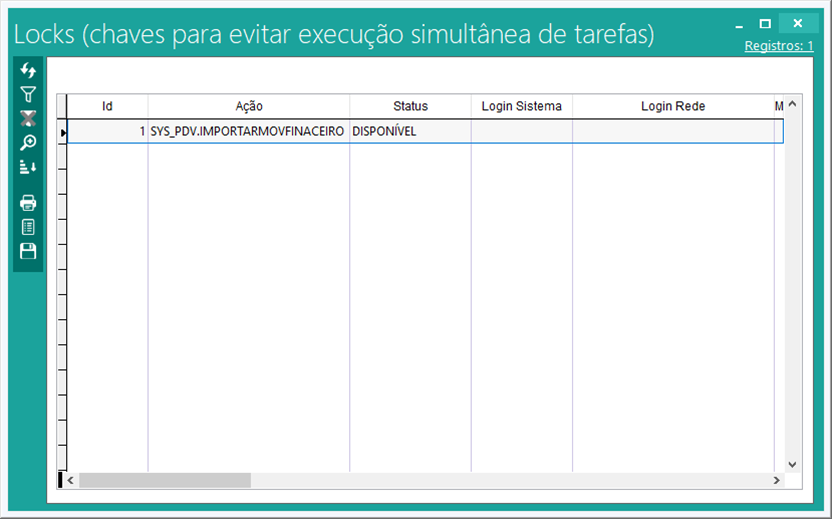Click the empty Login Rede cell in row 1

(x=673, y=131)
